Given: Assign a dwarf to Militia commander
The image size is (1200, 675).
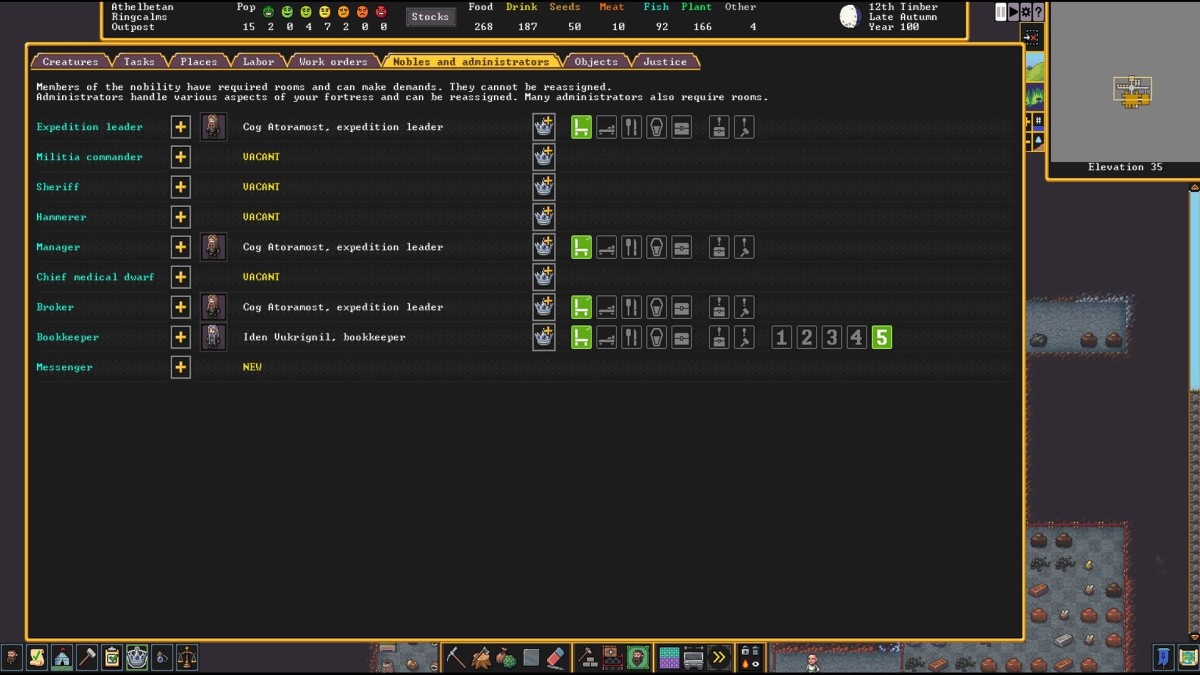Looking at the screenshot, I should [x=180, y=157].
